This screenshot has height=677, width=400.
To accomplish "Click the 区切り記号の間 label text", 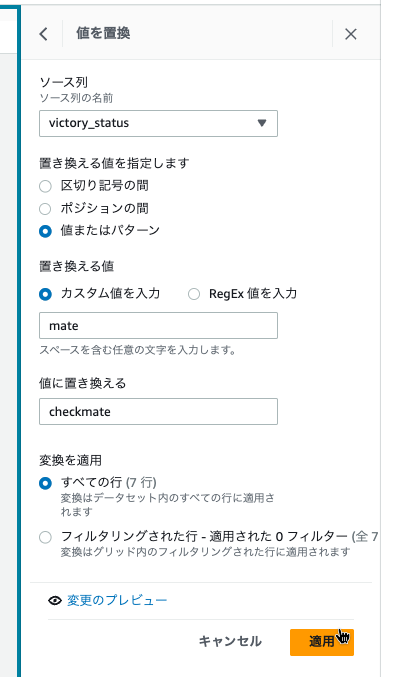I will tap(105, 186).
